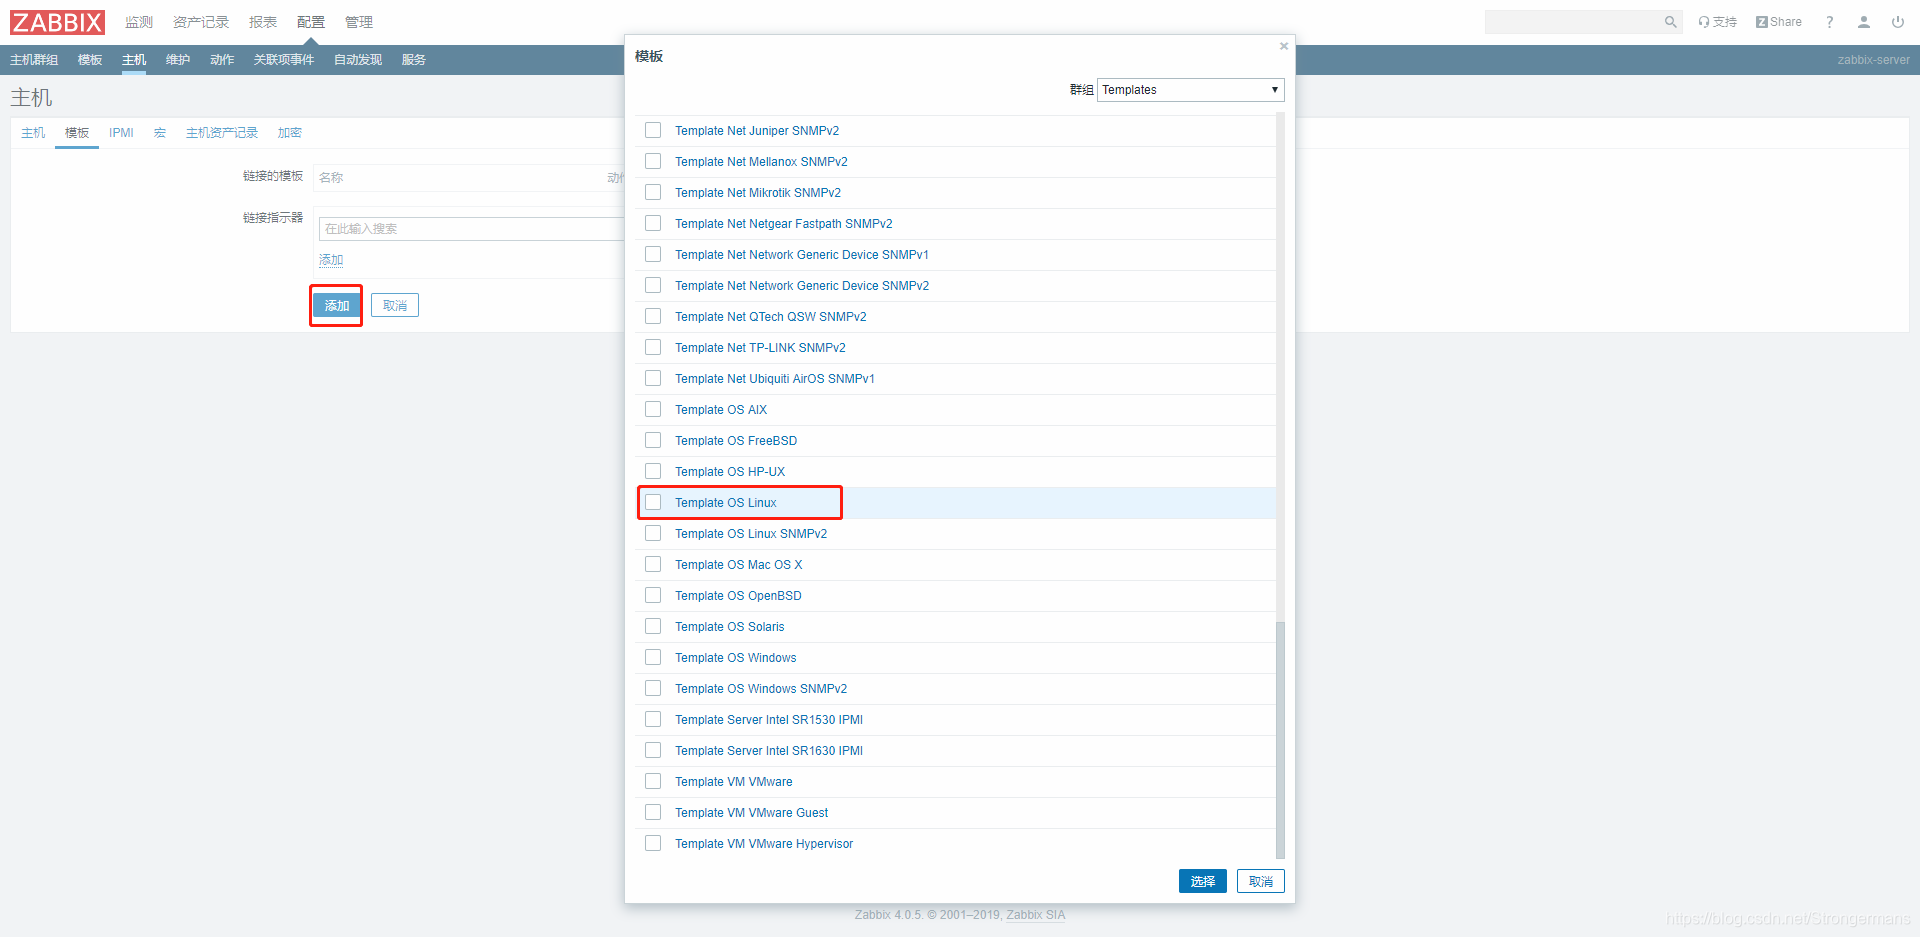Open Template Net QTech QSW SNMPv2 link
Viewport: 1920px width, 937px height.
pyautogui.click(x=771, y=317)
